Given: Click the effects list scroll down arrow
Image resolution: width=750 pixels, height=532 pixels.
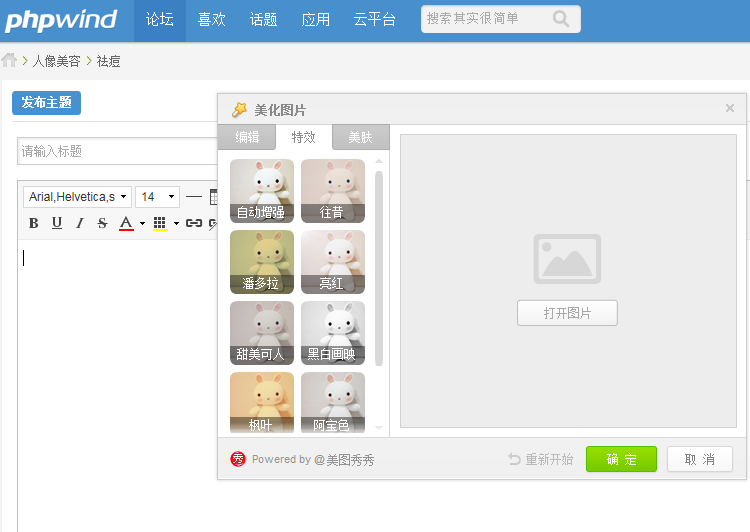Looking at the screenshot, I should [x=379, y=427].
